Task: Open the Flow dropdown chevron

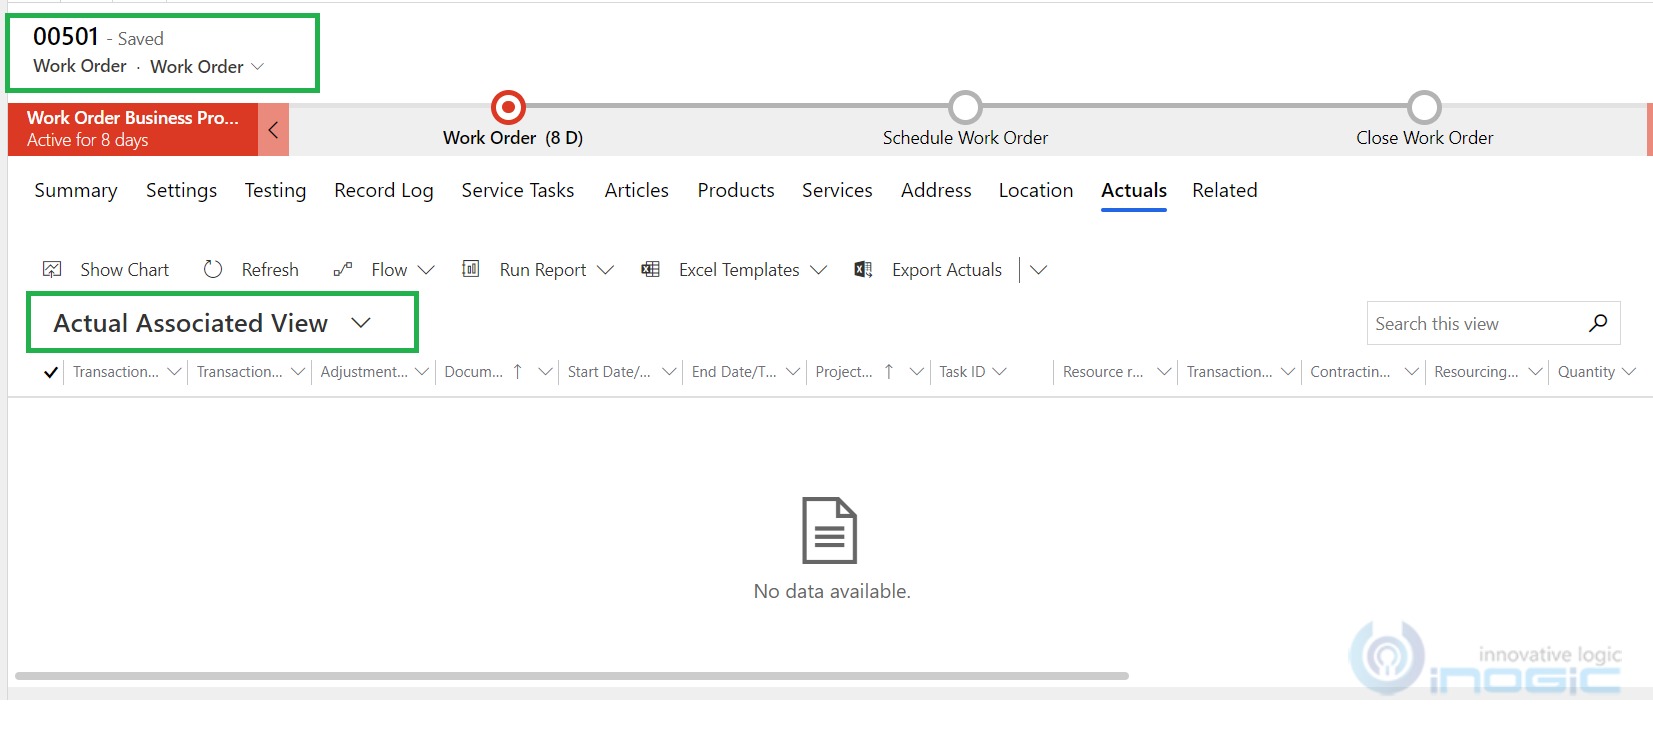Action: click(x=426, y=270)
